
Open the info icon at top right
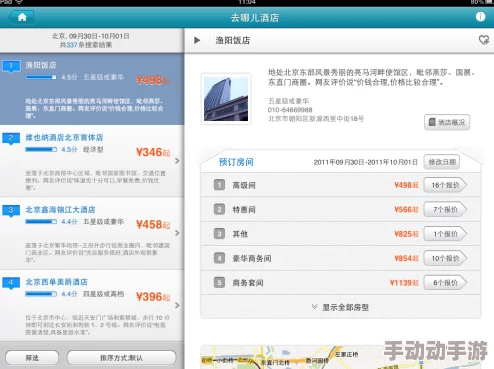pyautogui.click(x=480, y=17)
